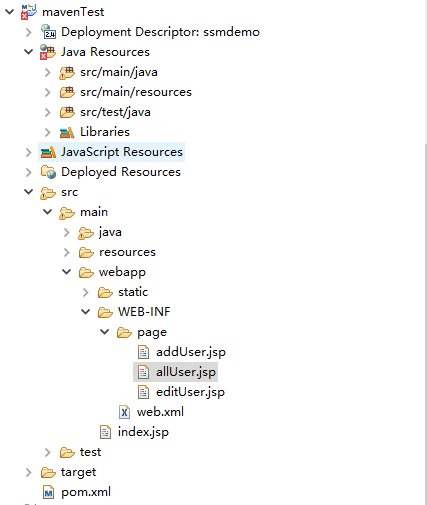Collapse the webapp folder

[67, 272]
